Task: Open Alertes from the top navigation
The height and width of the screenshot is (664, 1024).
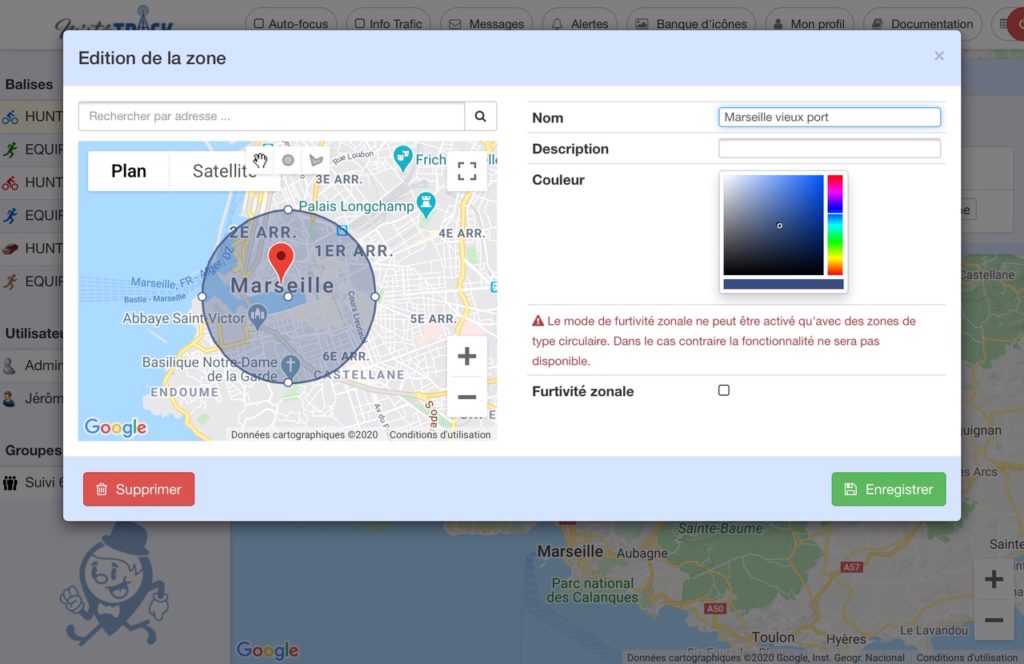Action: coord(580,24)
